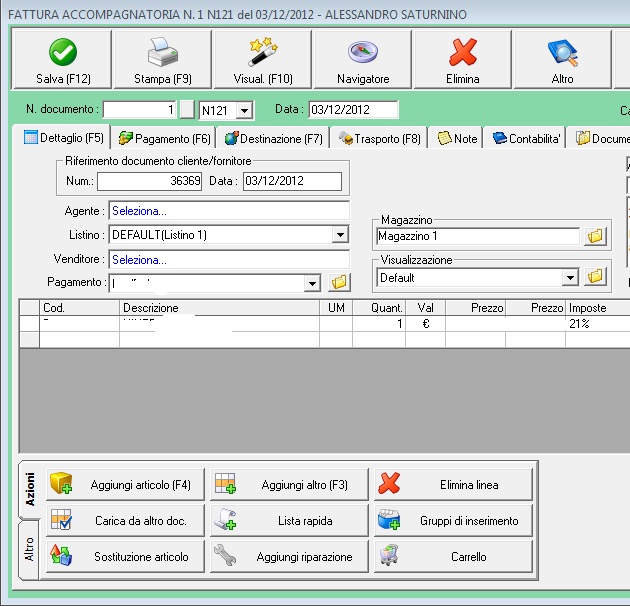630x606 pixels.
Task: Open the Navigatore compass button
Action: click(363, 59)
